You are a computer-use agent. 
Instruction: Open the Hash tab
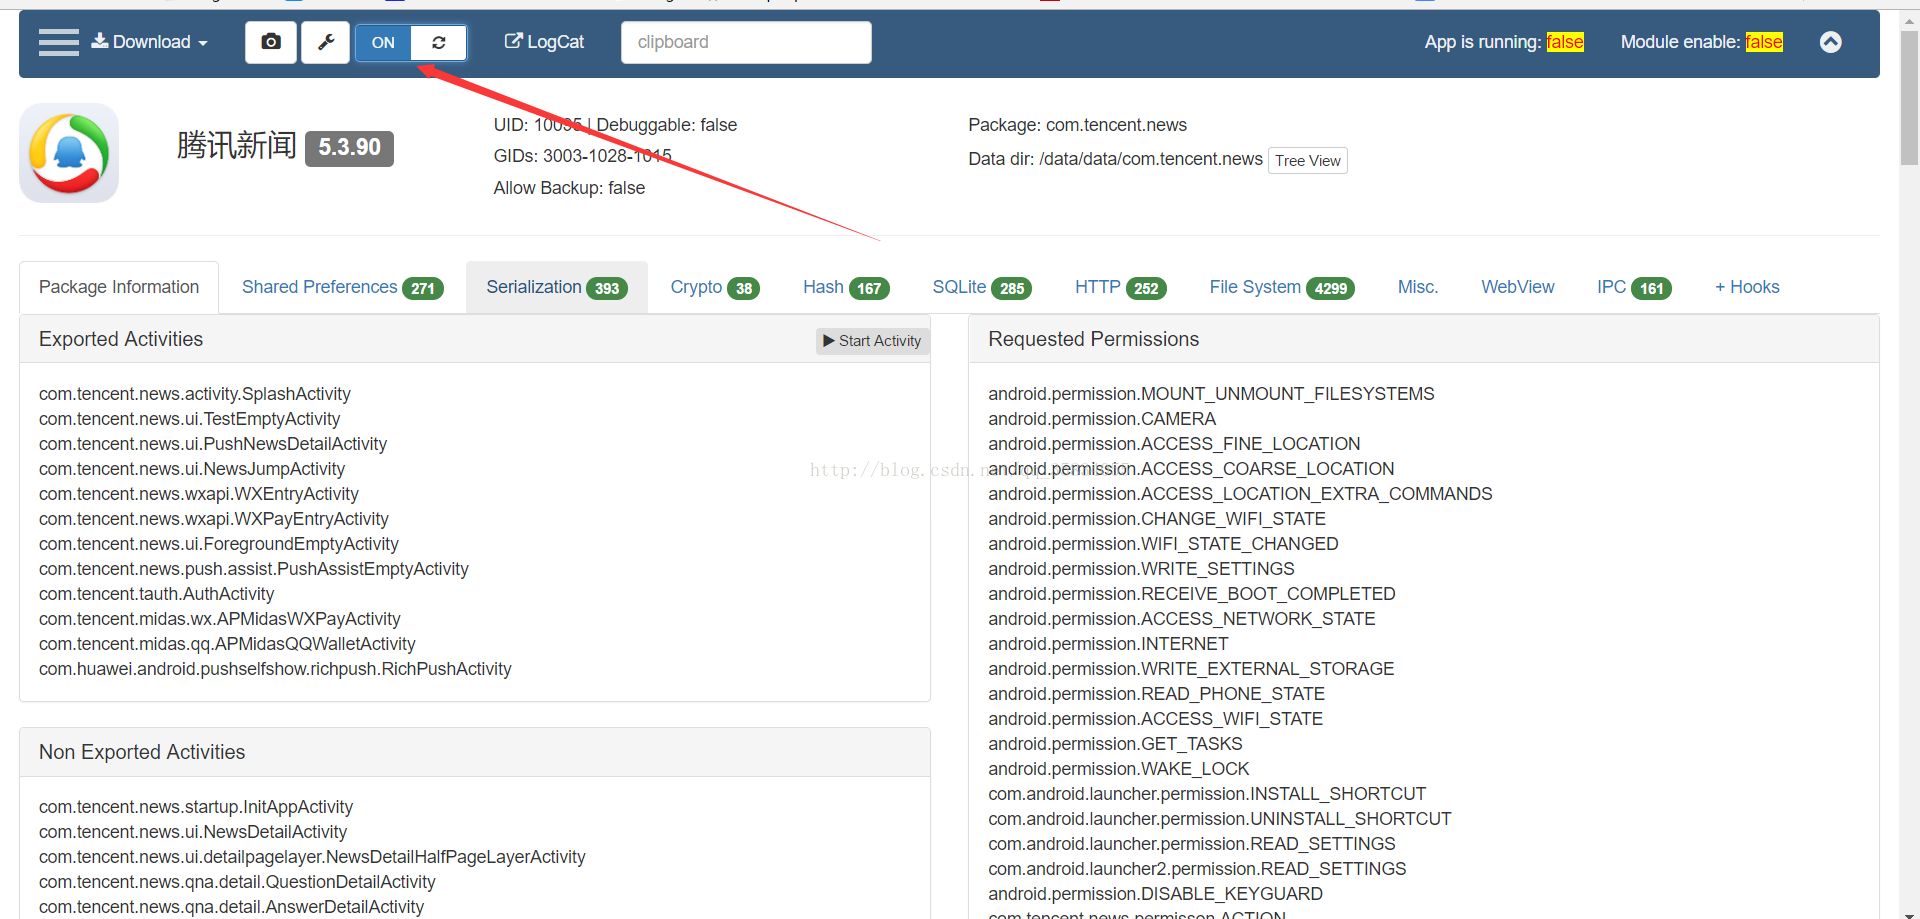click(846, 287)
